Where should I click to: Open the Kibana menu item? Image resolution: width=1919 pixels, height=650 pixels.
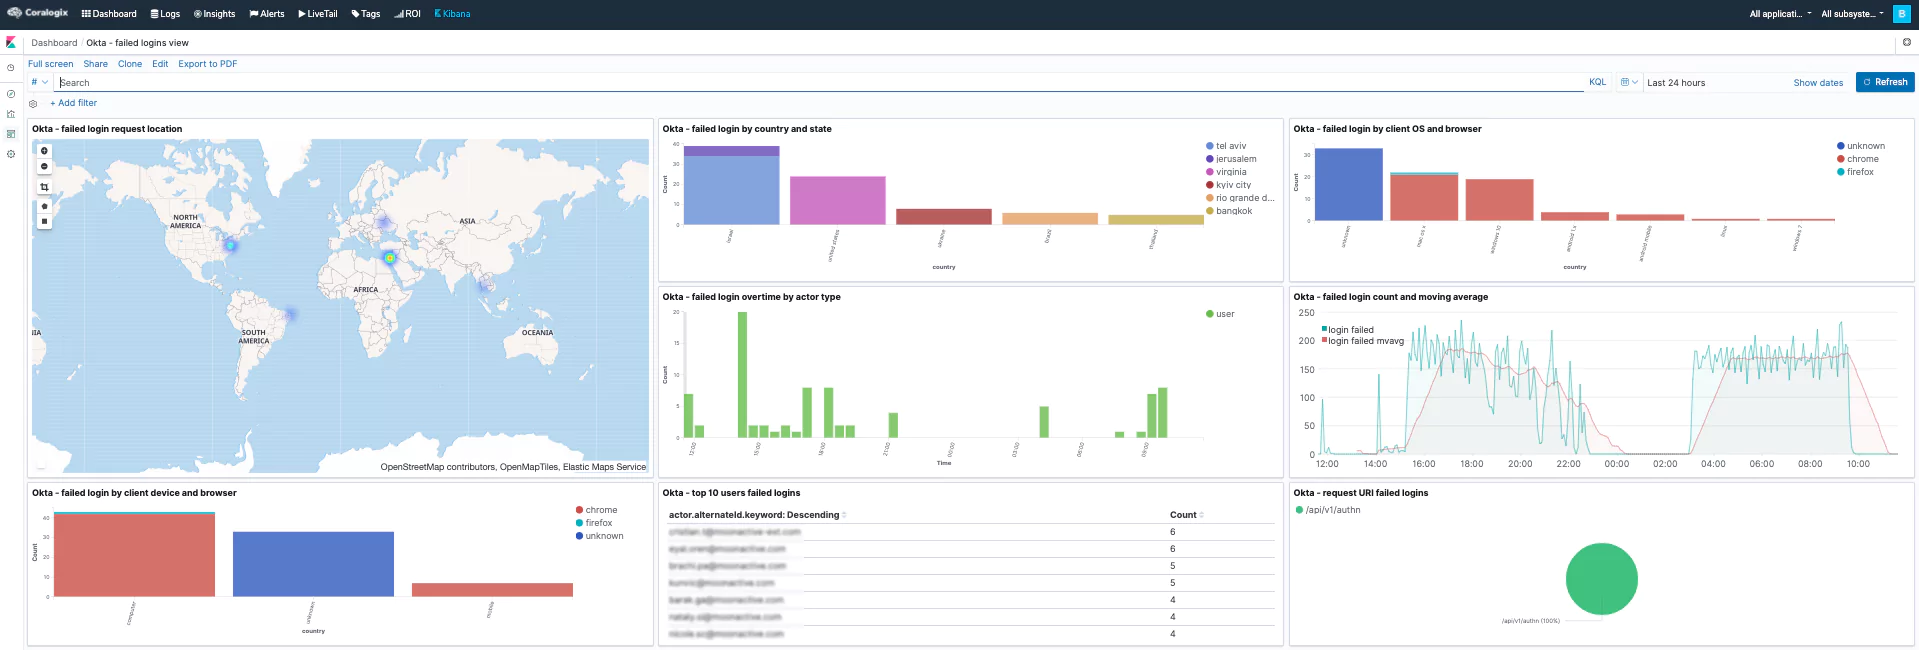tap(452, 14)
